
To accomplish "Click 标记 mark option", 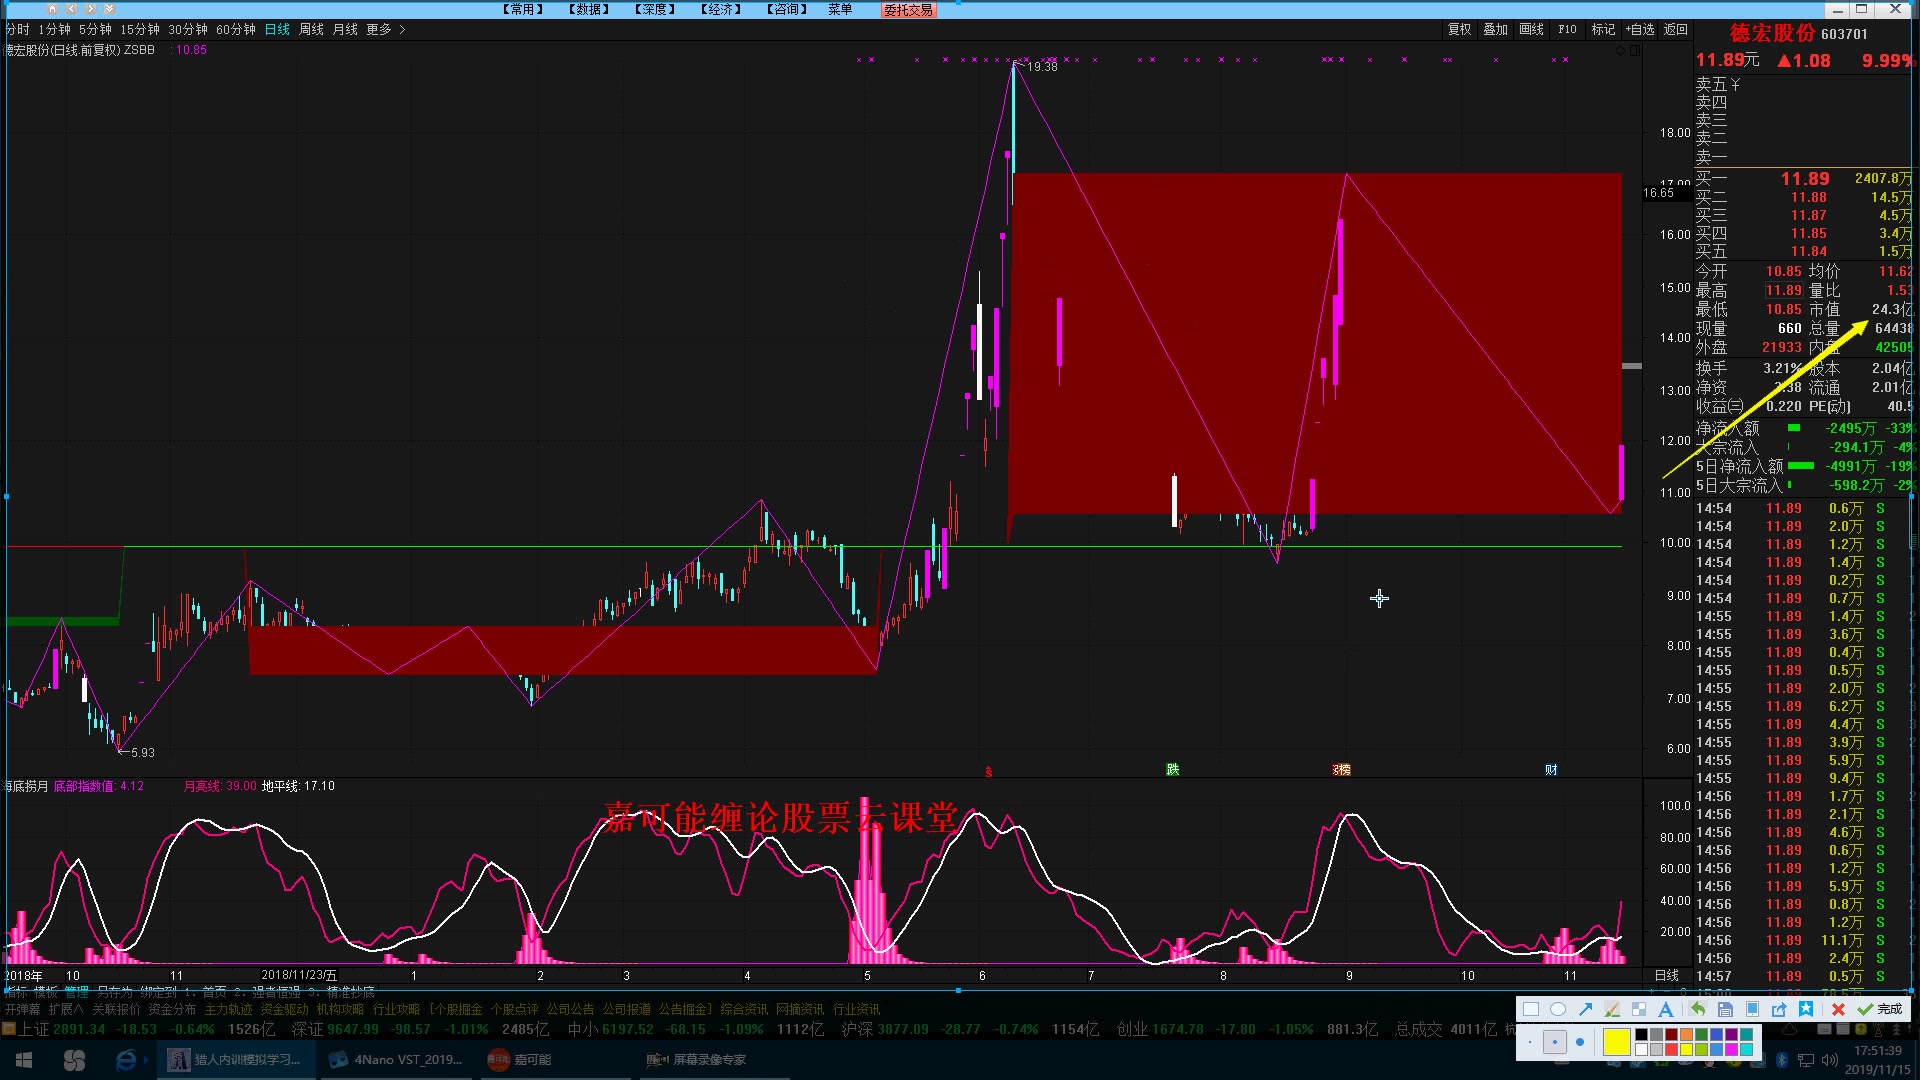I will tap(1603, 30).
